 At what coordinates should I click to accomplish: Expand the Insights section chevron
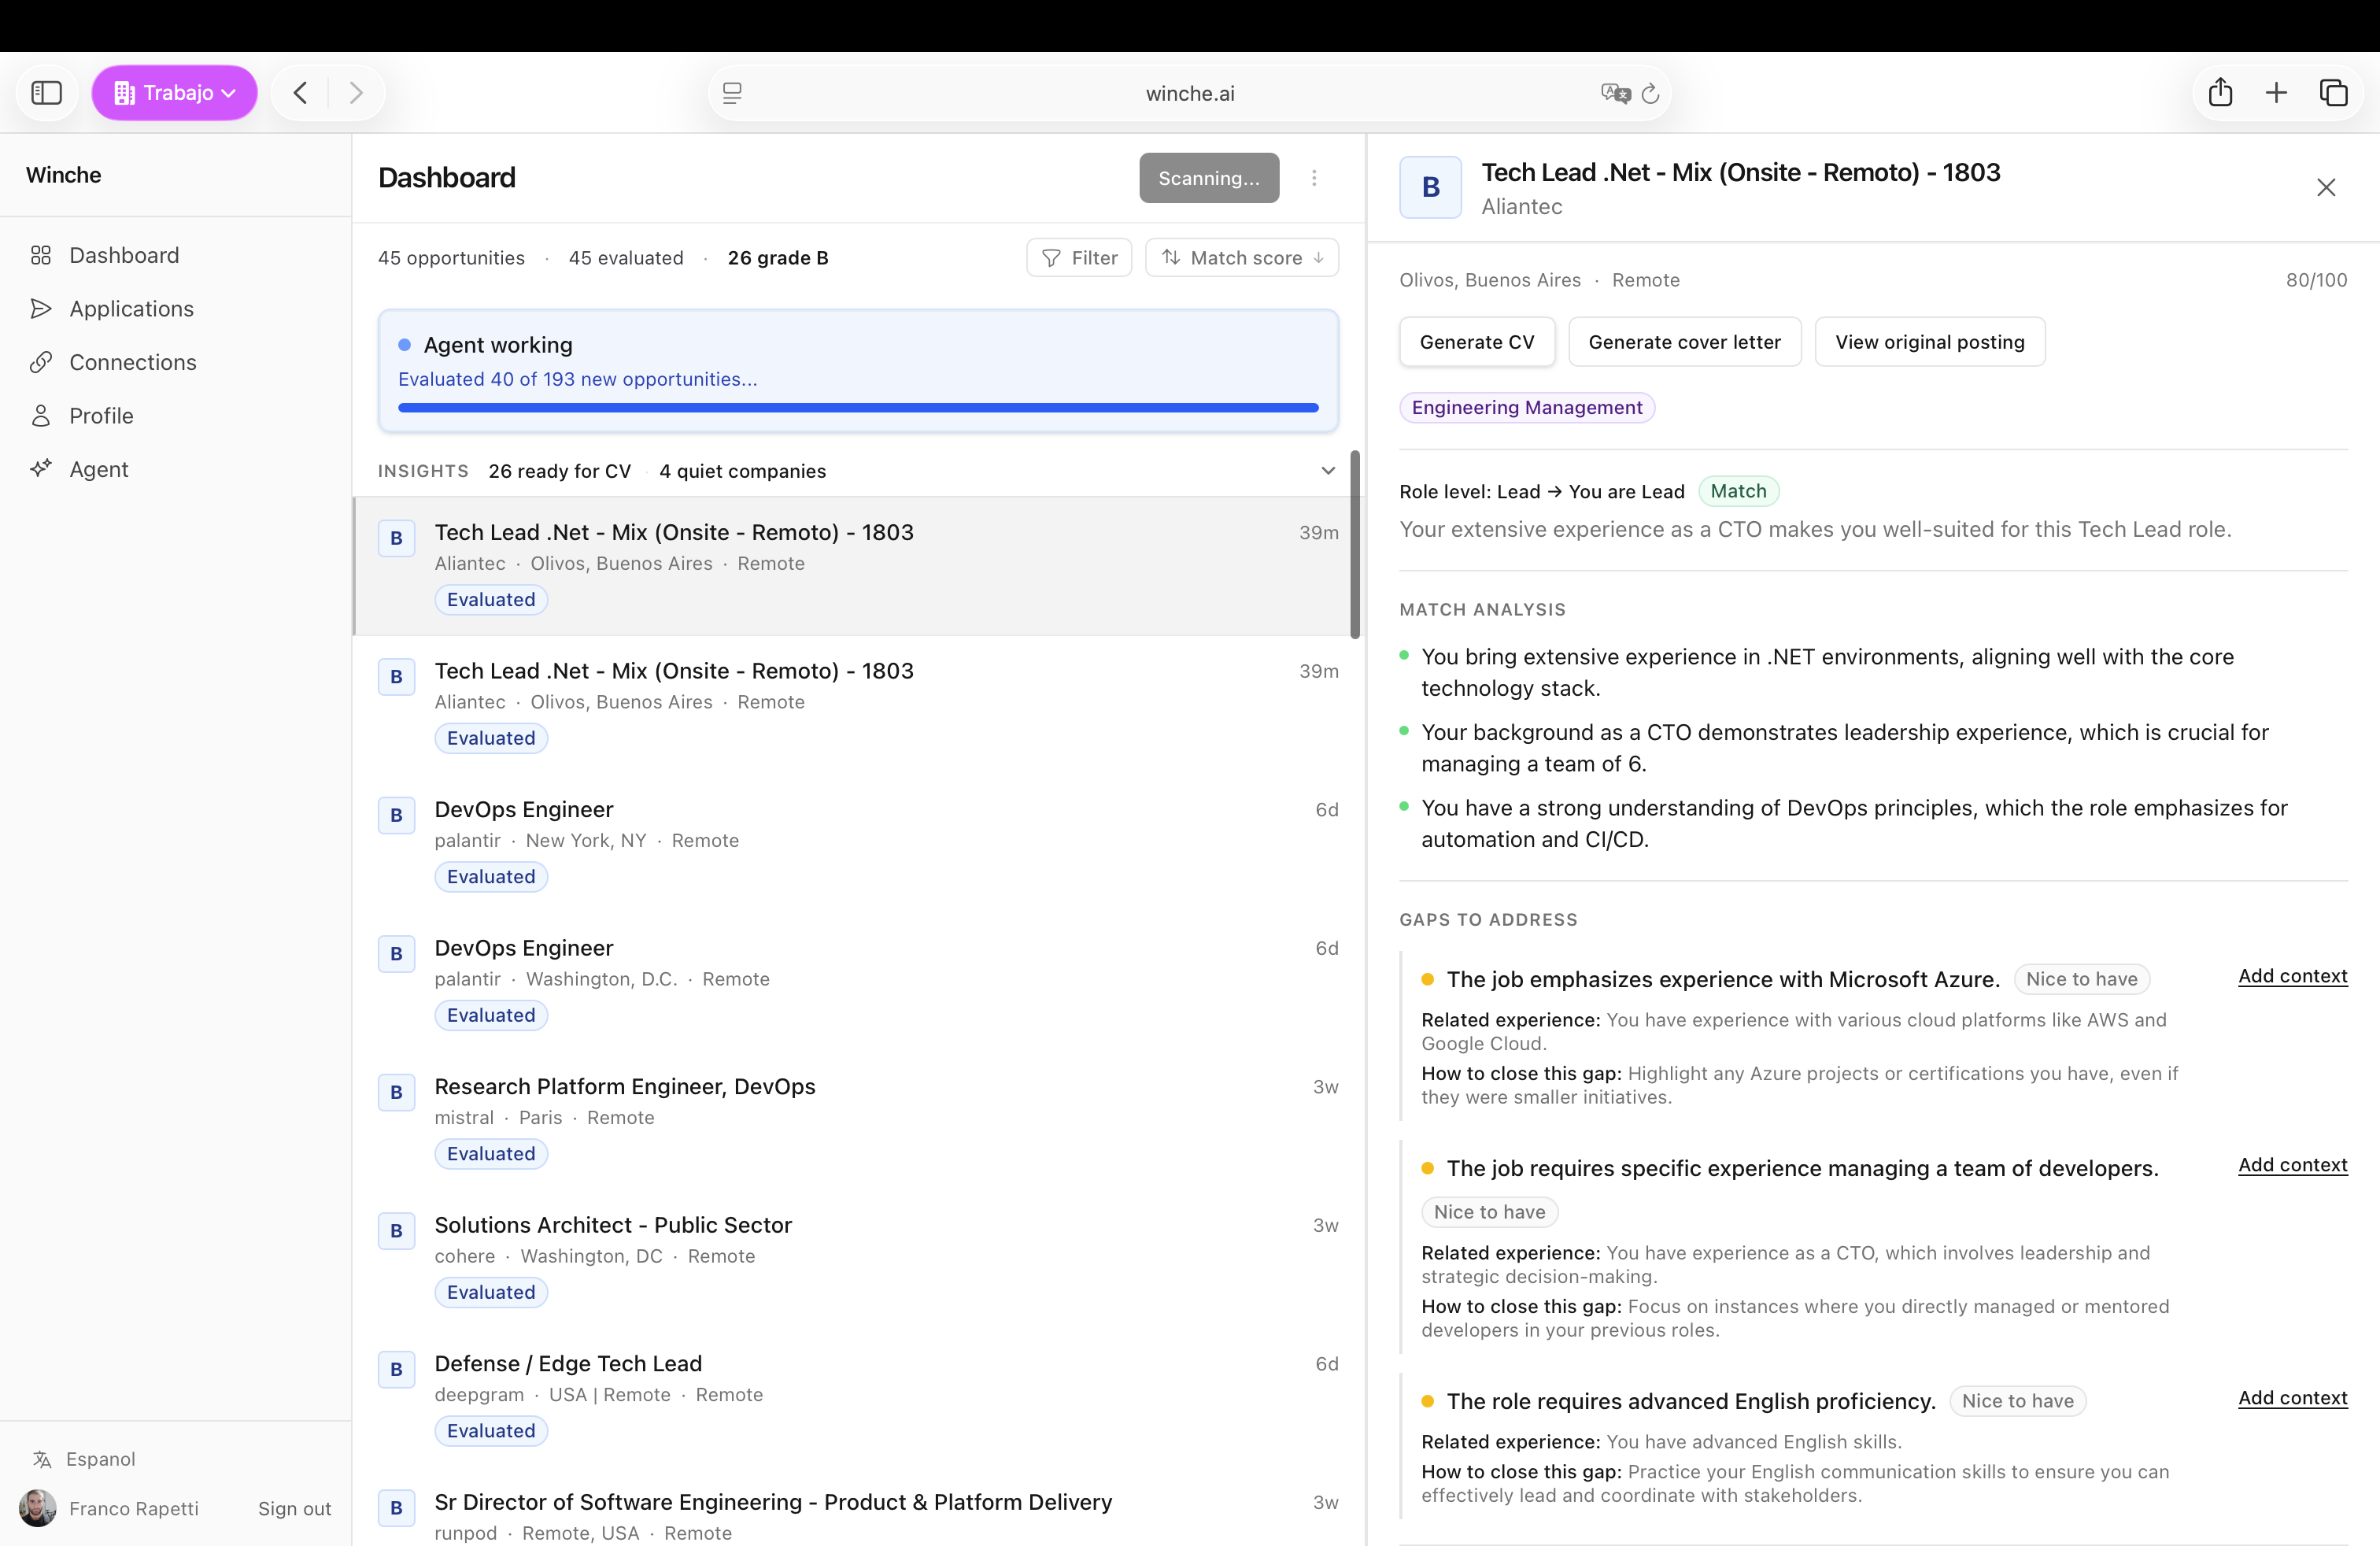pyautogui.click(x=1328, y=471)
